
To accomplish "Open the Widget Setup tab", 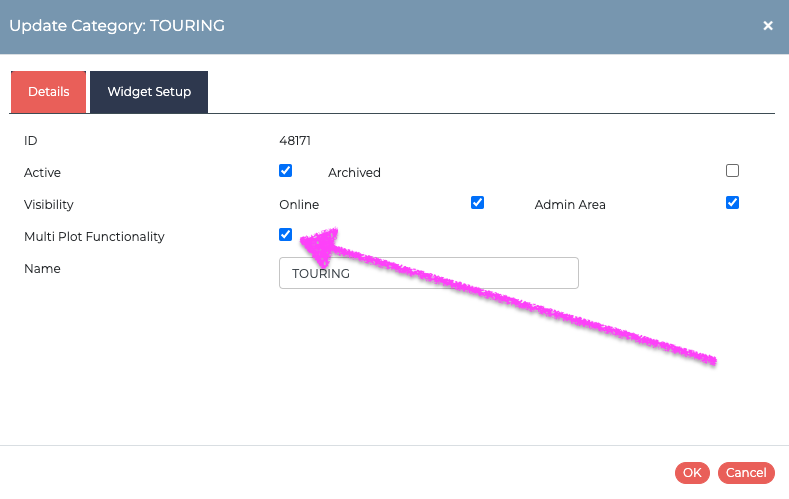I will [149, 92].
